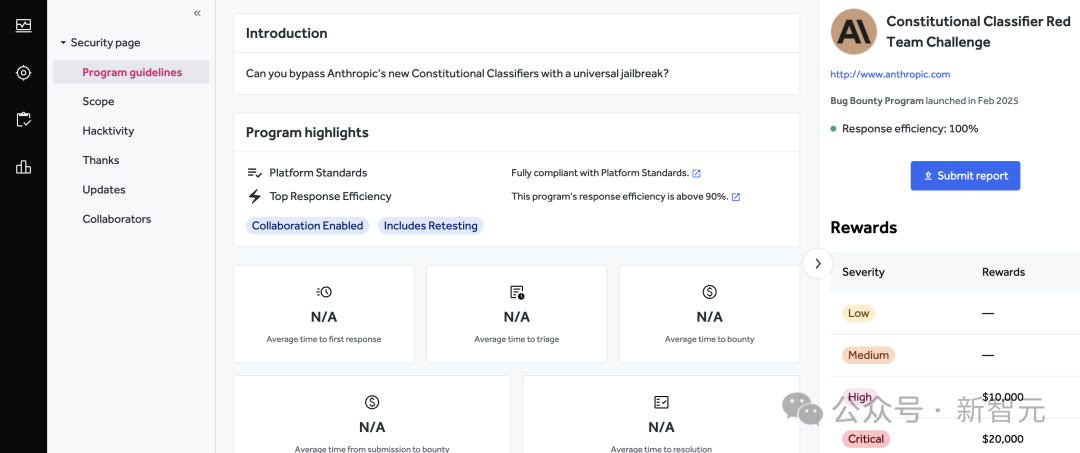Select Program guidelines in sidebar

[131, 72]
